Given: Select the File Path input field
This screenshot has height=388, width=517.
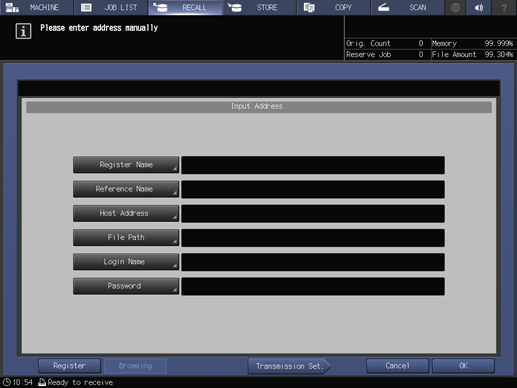Looking at the screenshot, I should pyautogui.click(x=313, y=238).
